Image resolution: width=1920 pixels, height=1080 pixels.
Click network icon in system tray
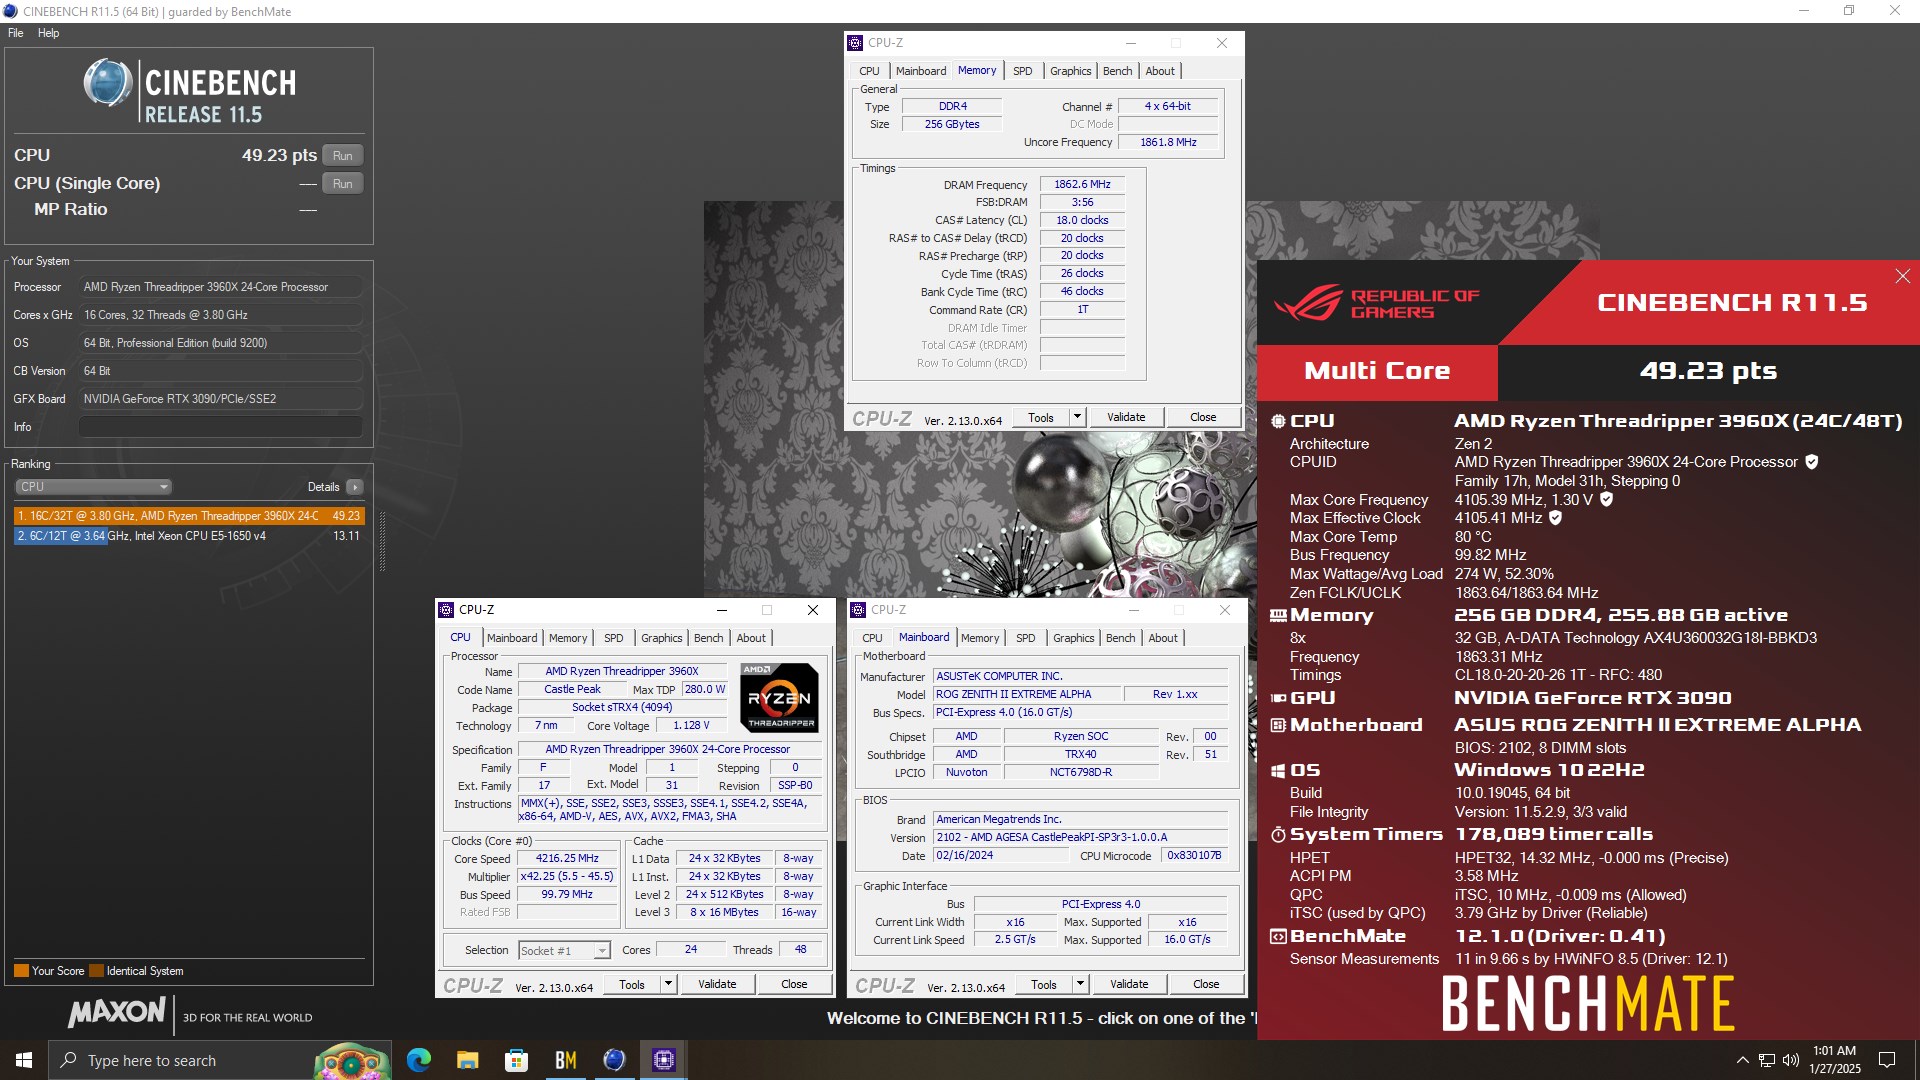1767,1060
